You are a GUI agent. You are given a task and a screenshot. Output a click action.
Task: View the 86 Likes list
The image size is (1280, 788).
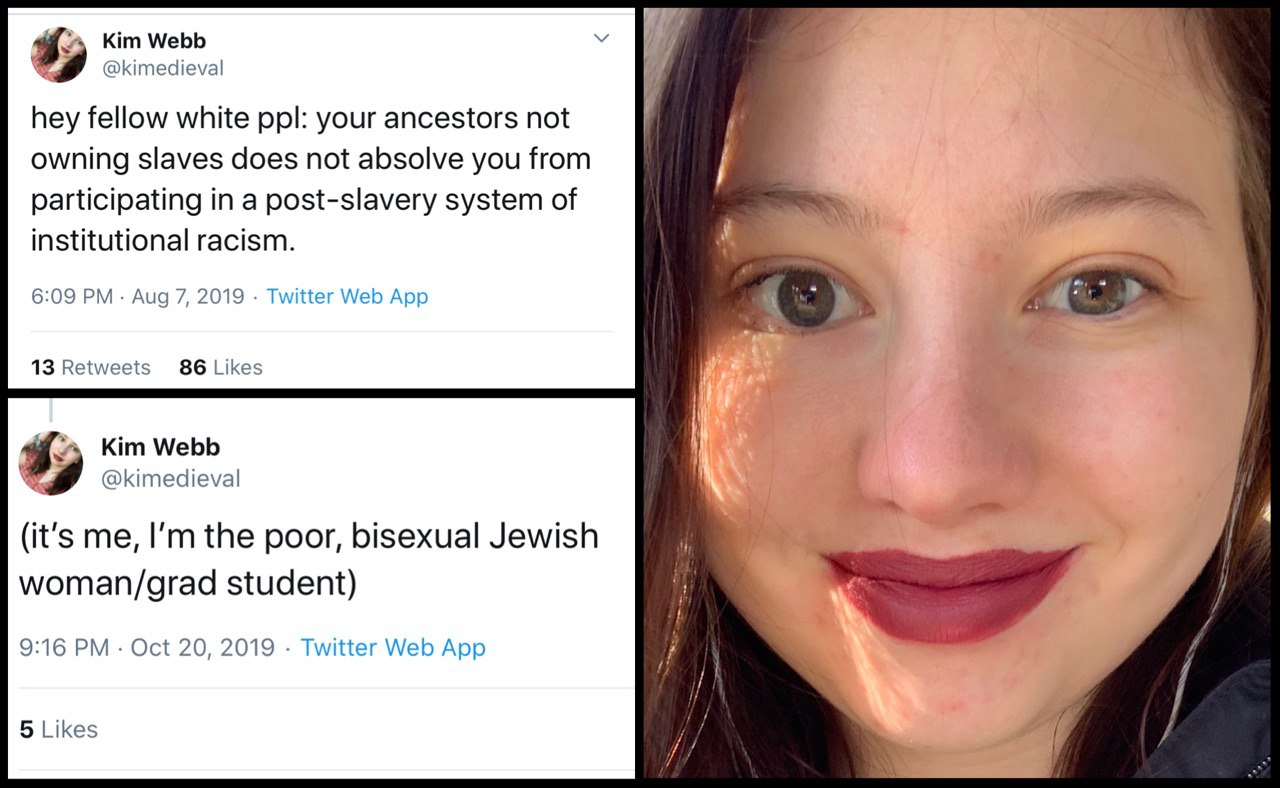(221, 367)
